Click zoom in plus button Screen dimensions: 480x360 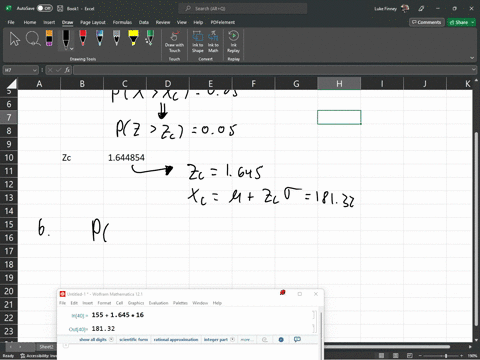(x=463, y=356)
